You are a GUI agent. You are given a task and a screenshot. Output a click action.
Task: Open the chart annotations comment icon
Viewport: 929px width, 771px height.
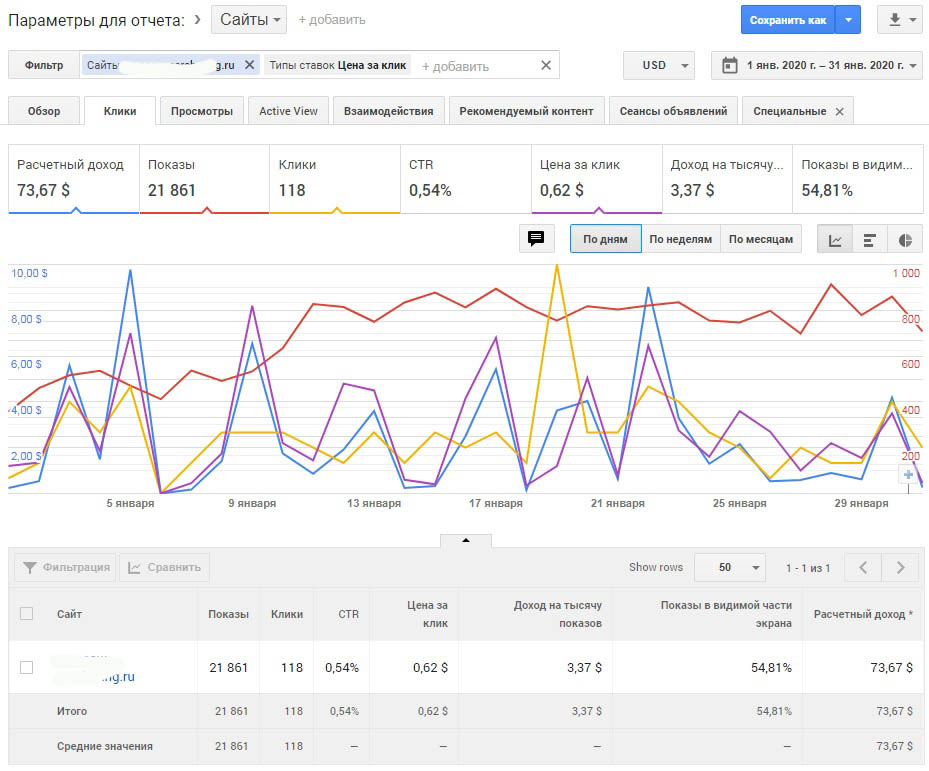click(x=536, y=239)
